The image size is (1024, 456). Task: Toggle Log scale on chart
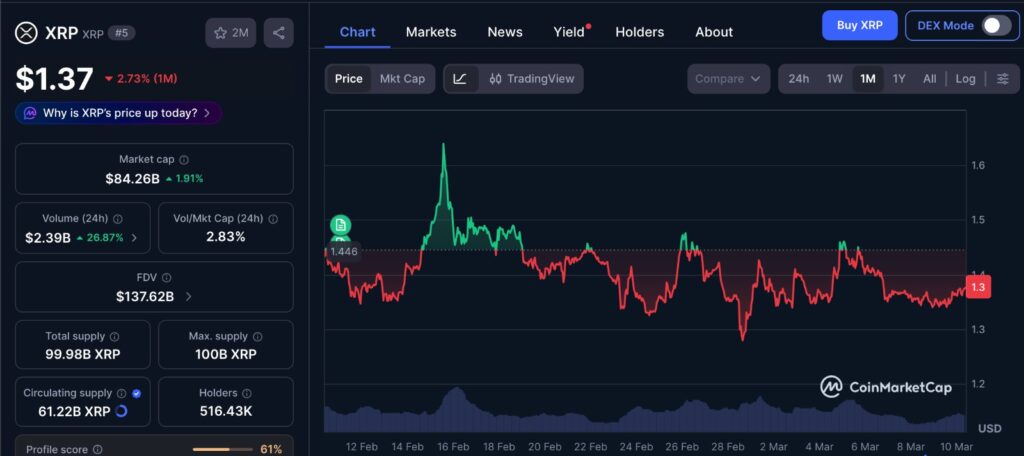[965, 79]
